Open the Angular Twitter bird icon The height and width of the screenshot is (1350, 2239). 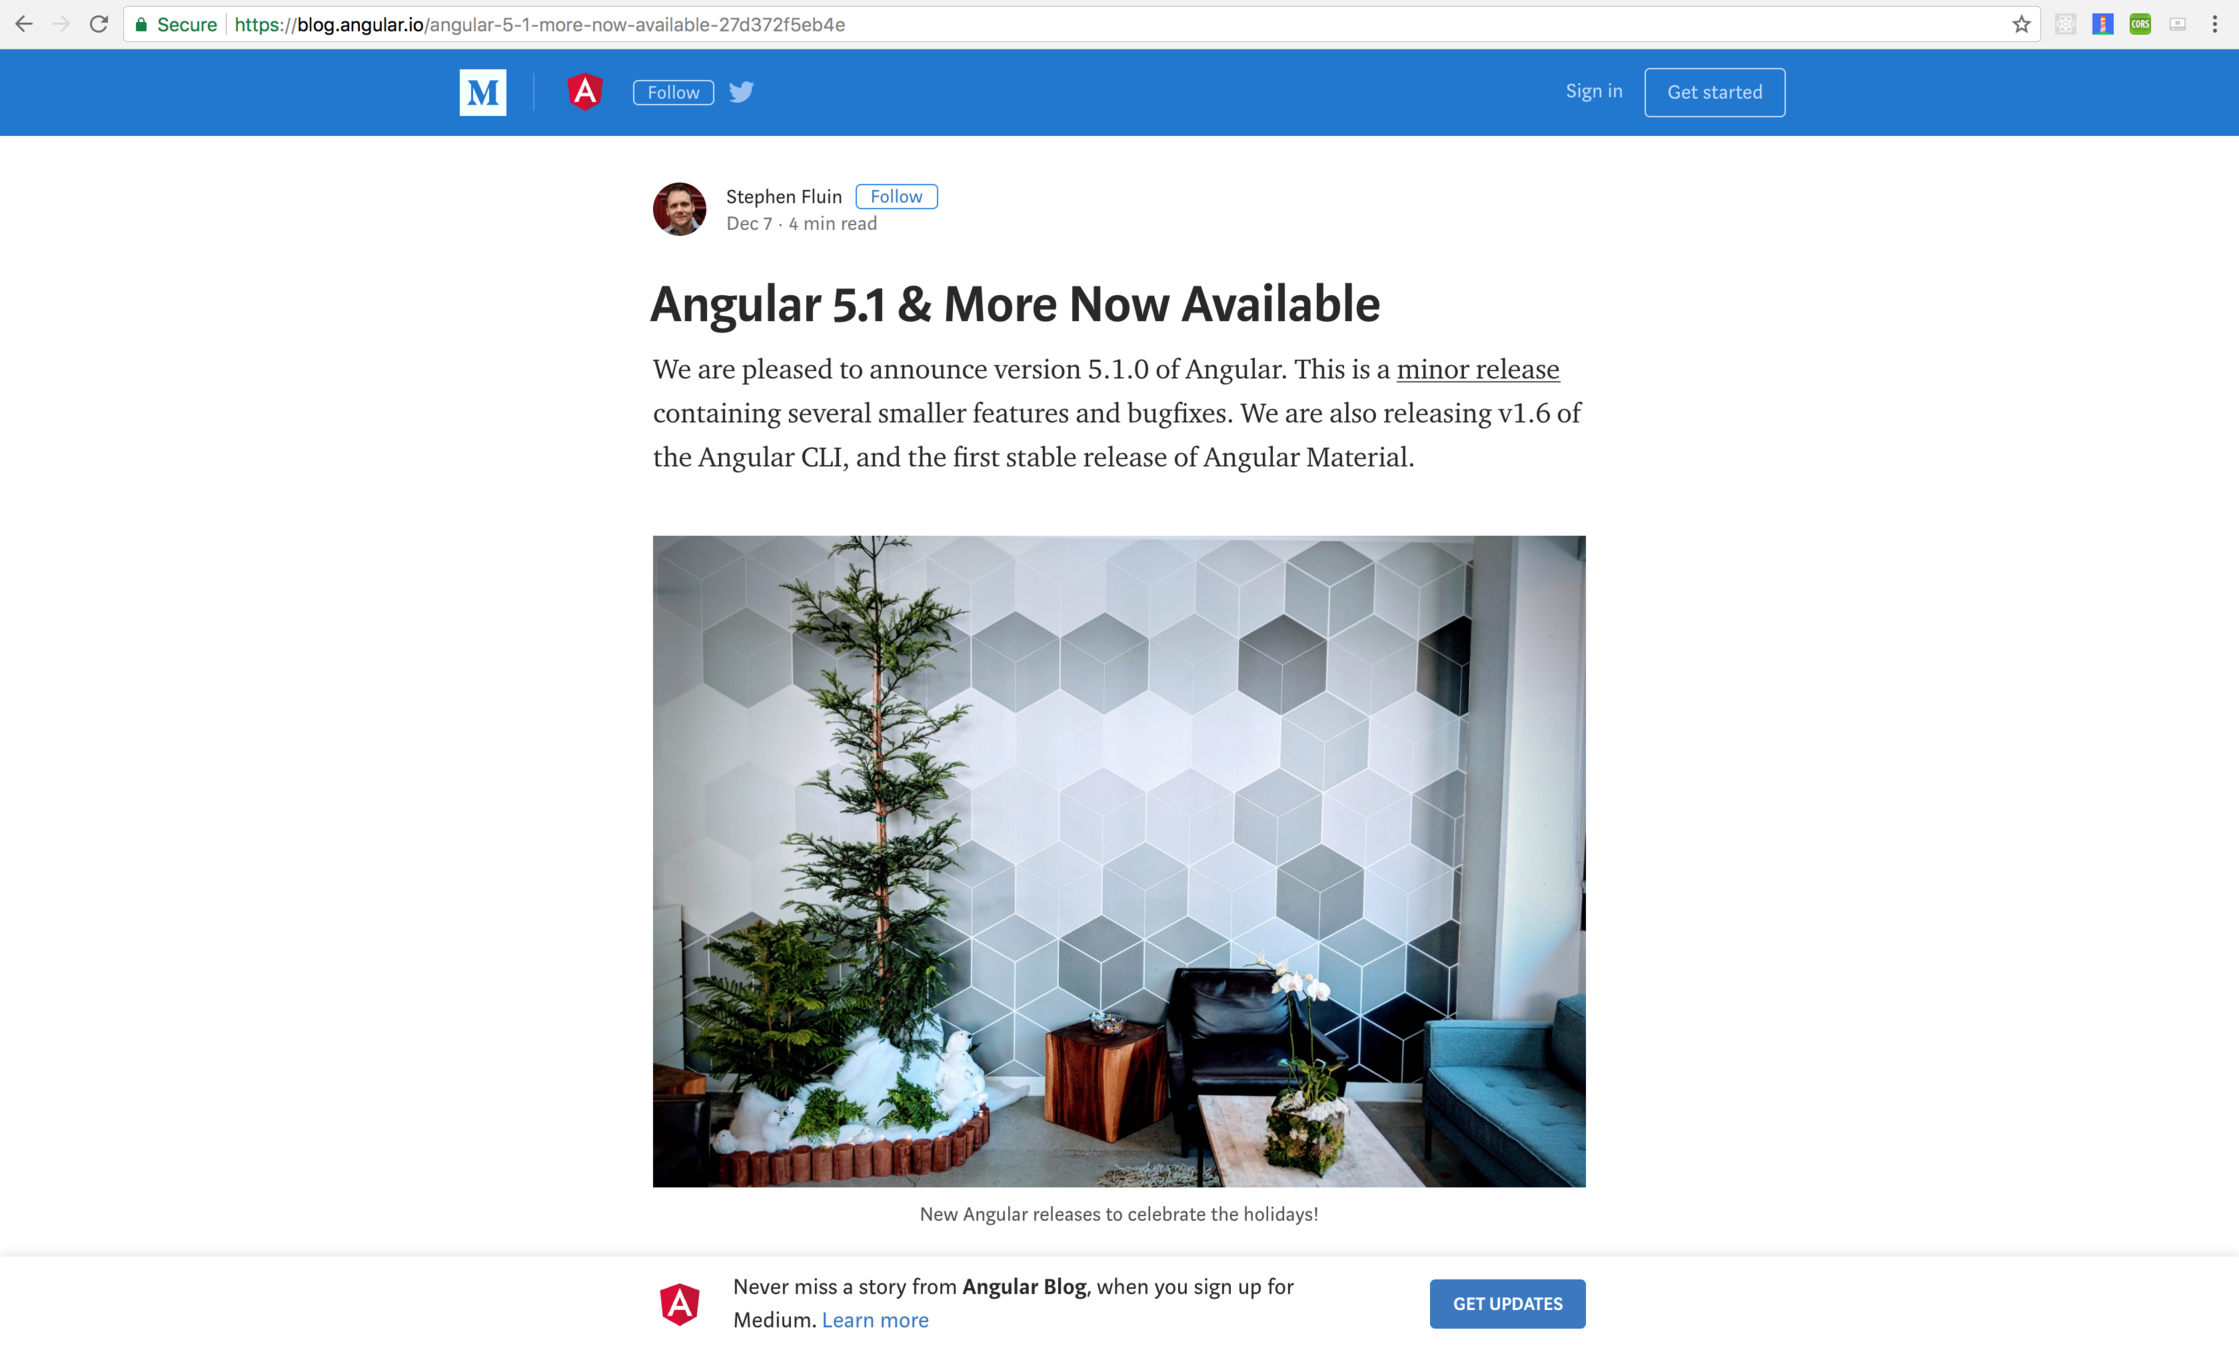click(x=741, y=92)
